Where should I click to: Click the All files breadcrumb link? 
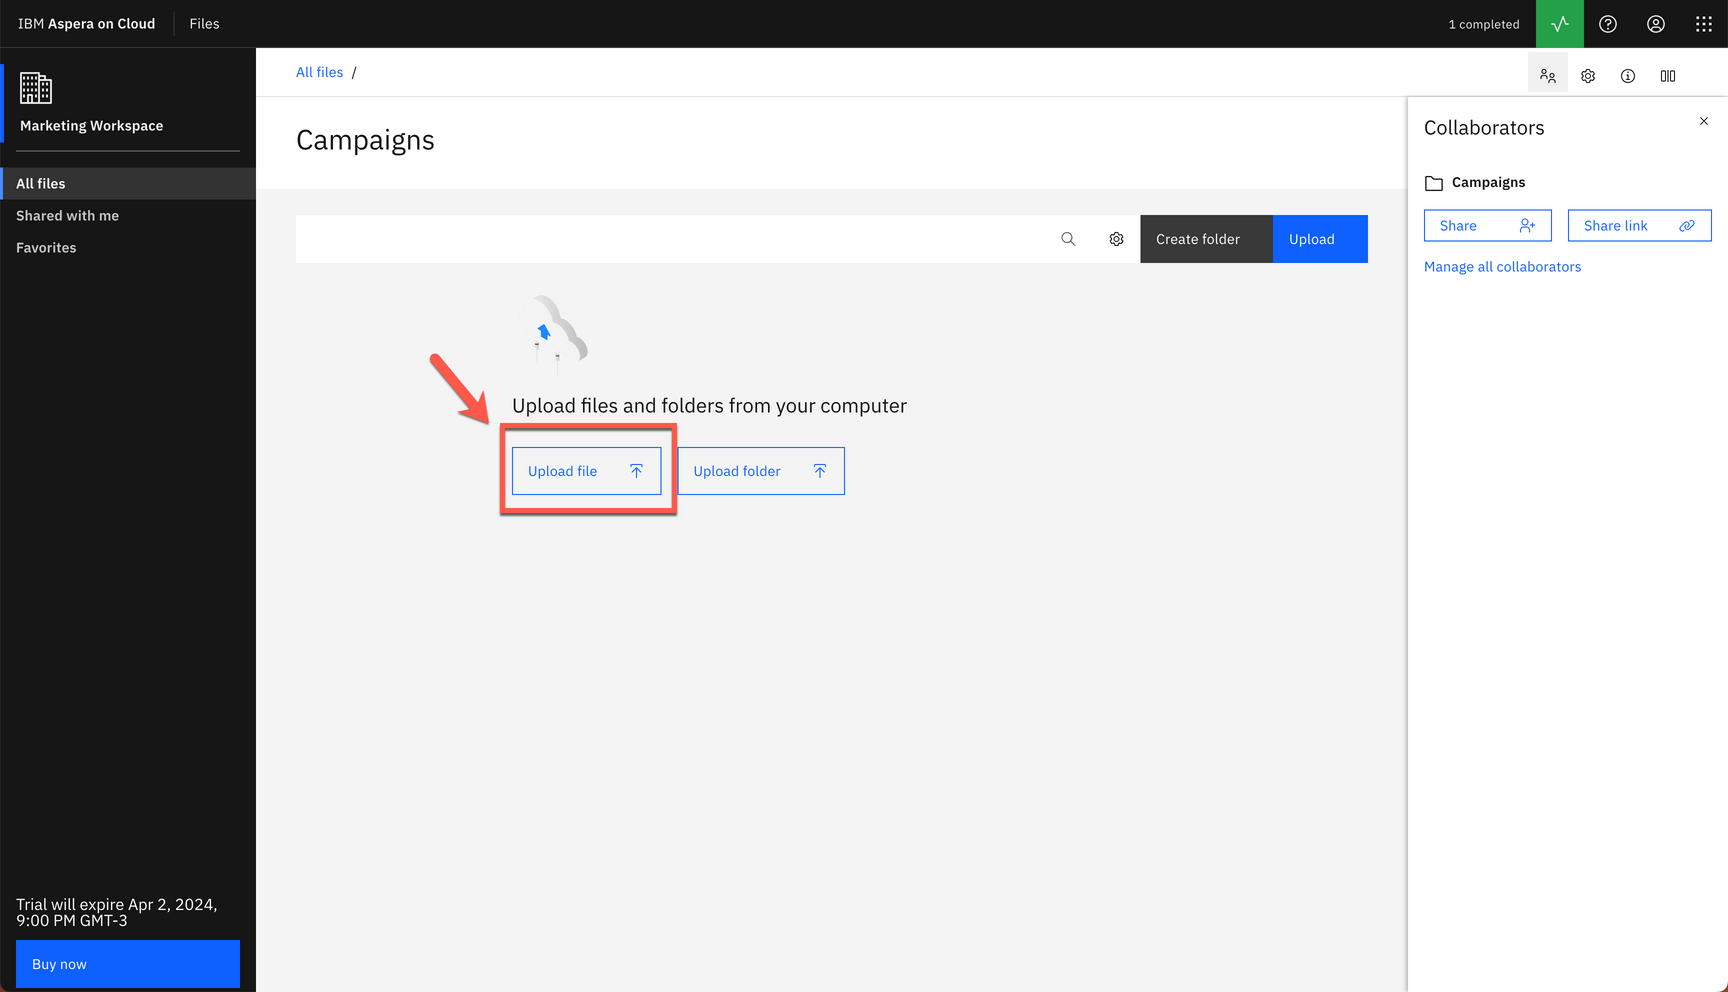pos(319,72)
